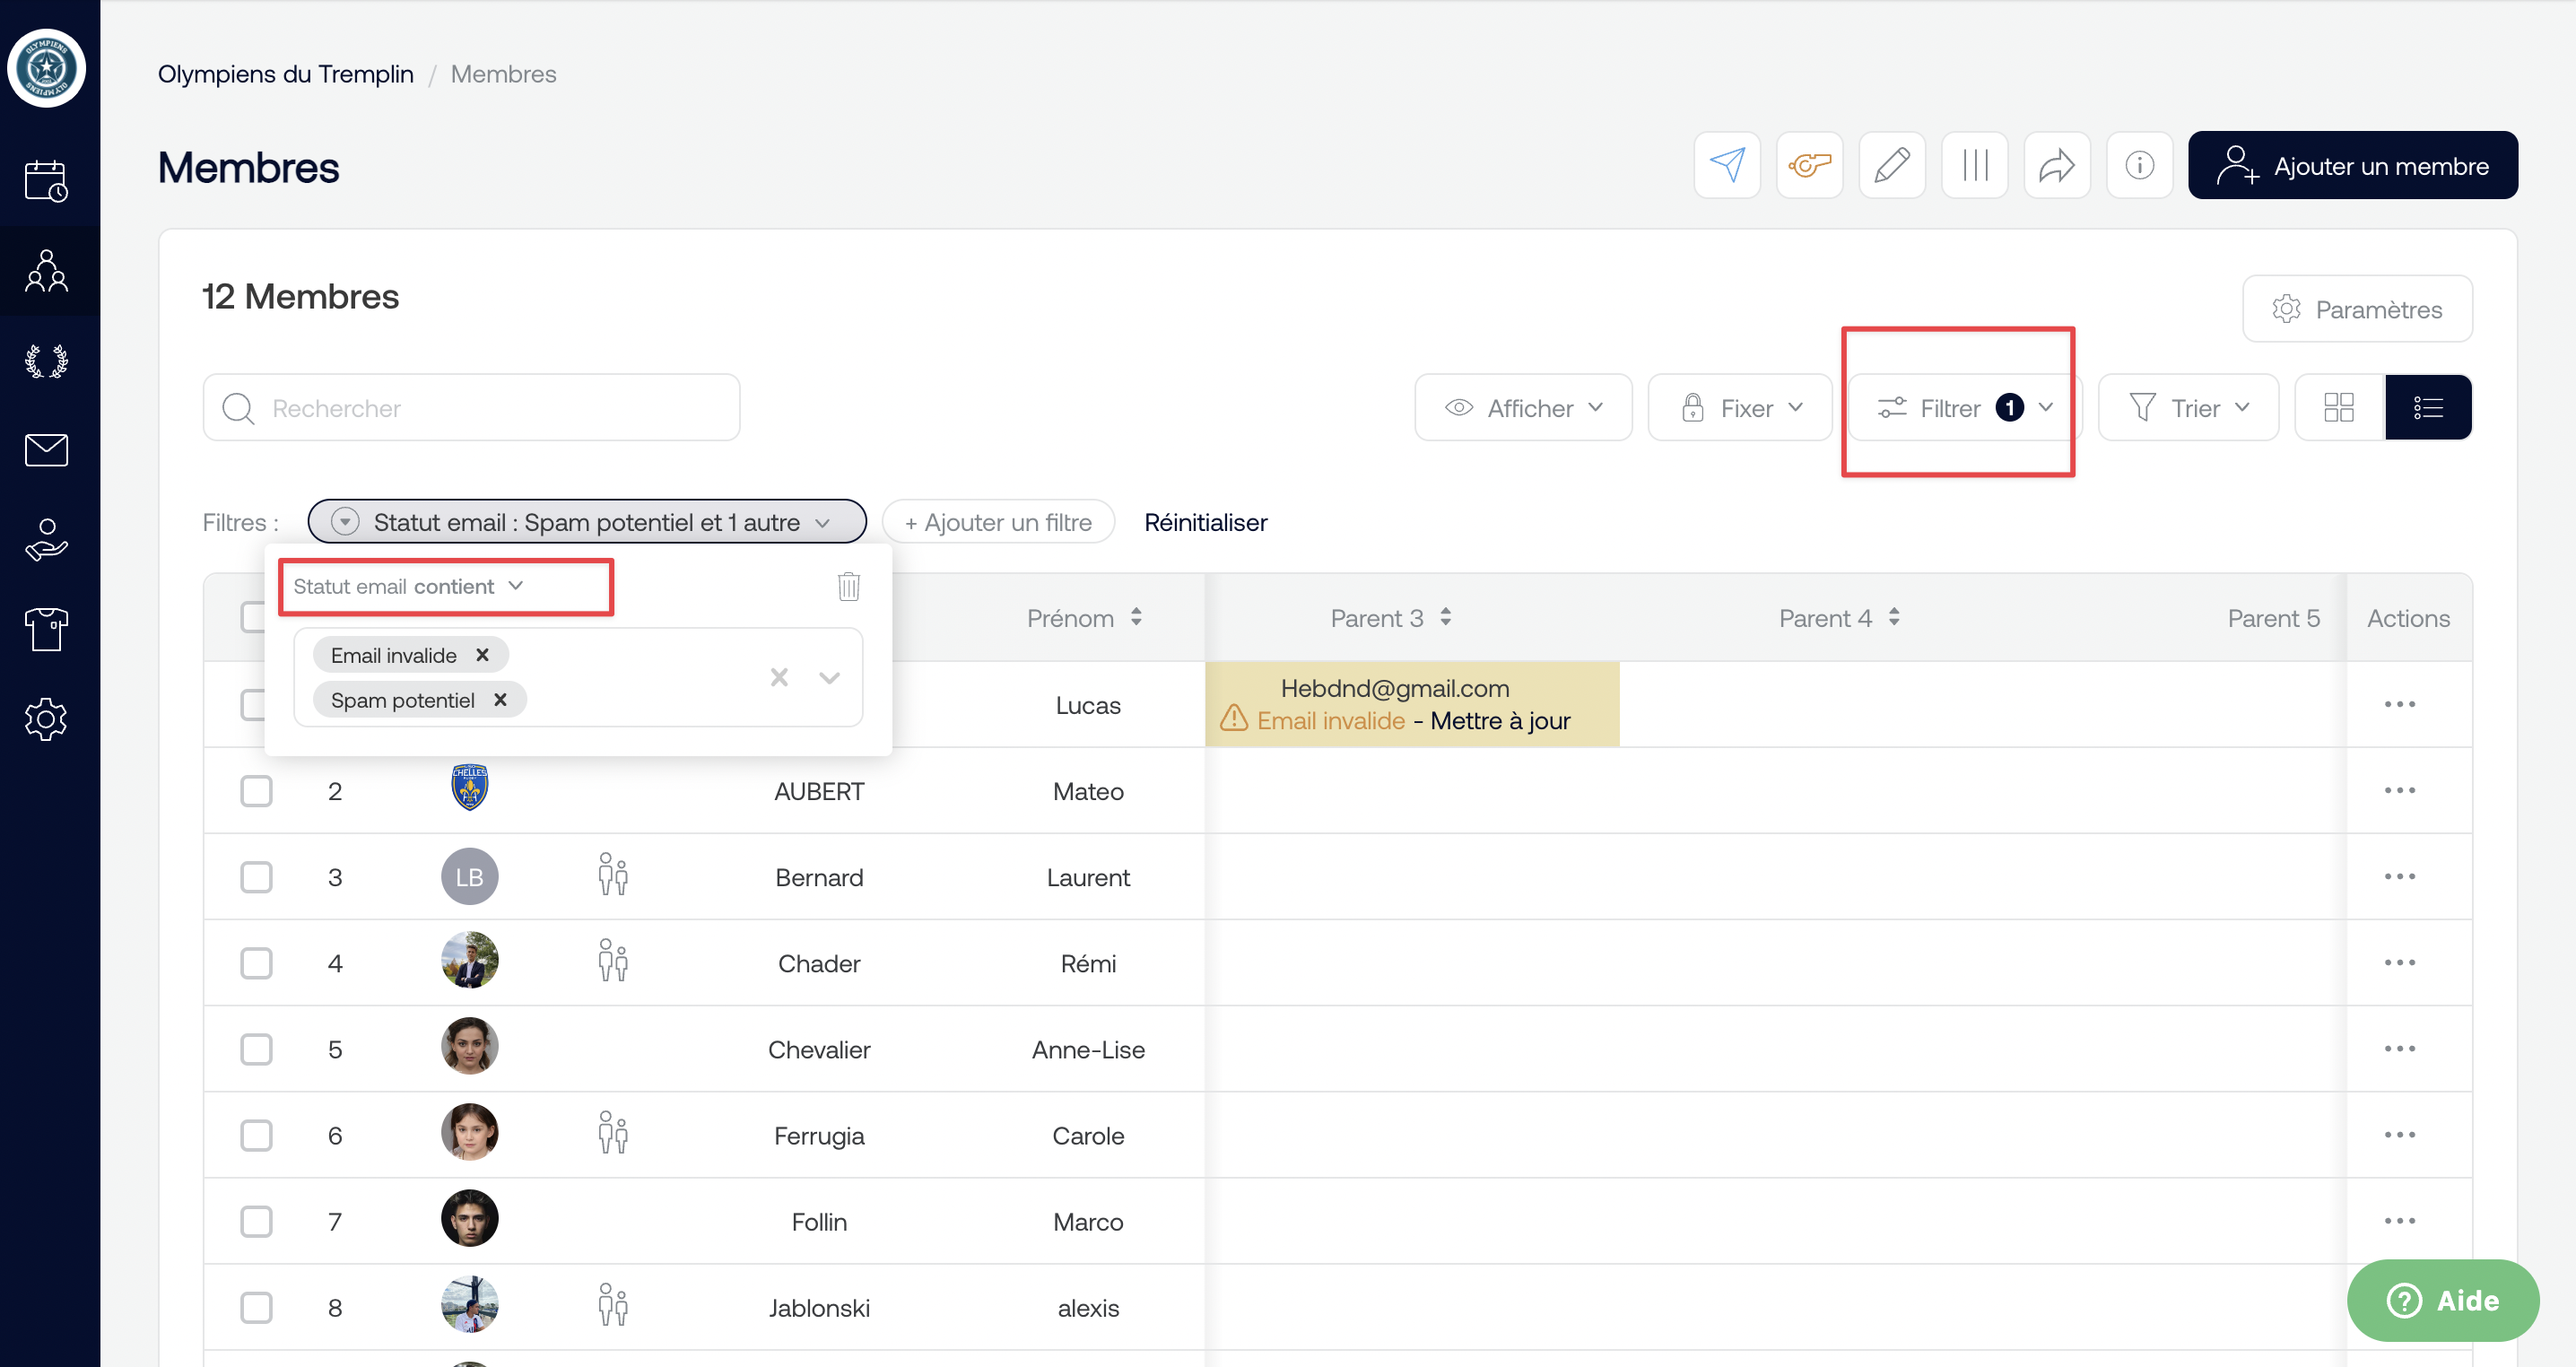Open the actions menu for AUBERT Mateo
Viewport: 2576px width, 1367px height.
pos(2399,790)
